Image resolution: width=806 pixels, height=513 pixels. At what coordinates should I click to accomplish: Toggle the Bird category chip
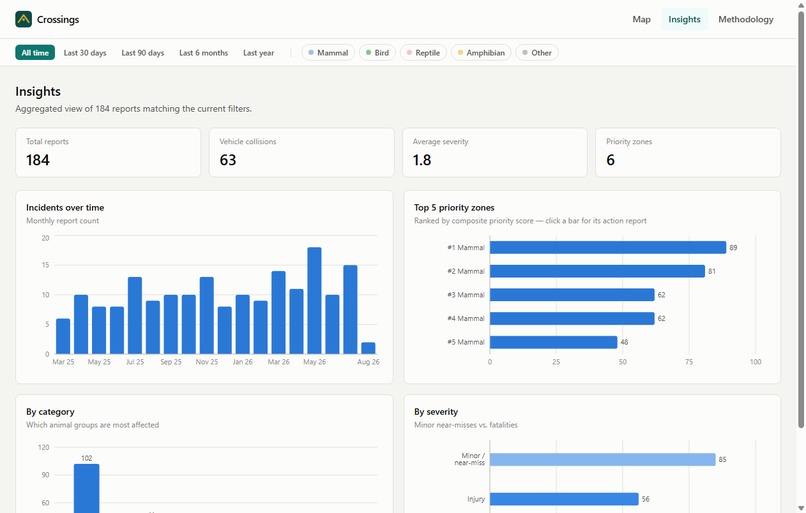pos(377,52)
